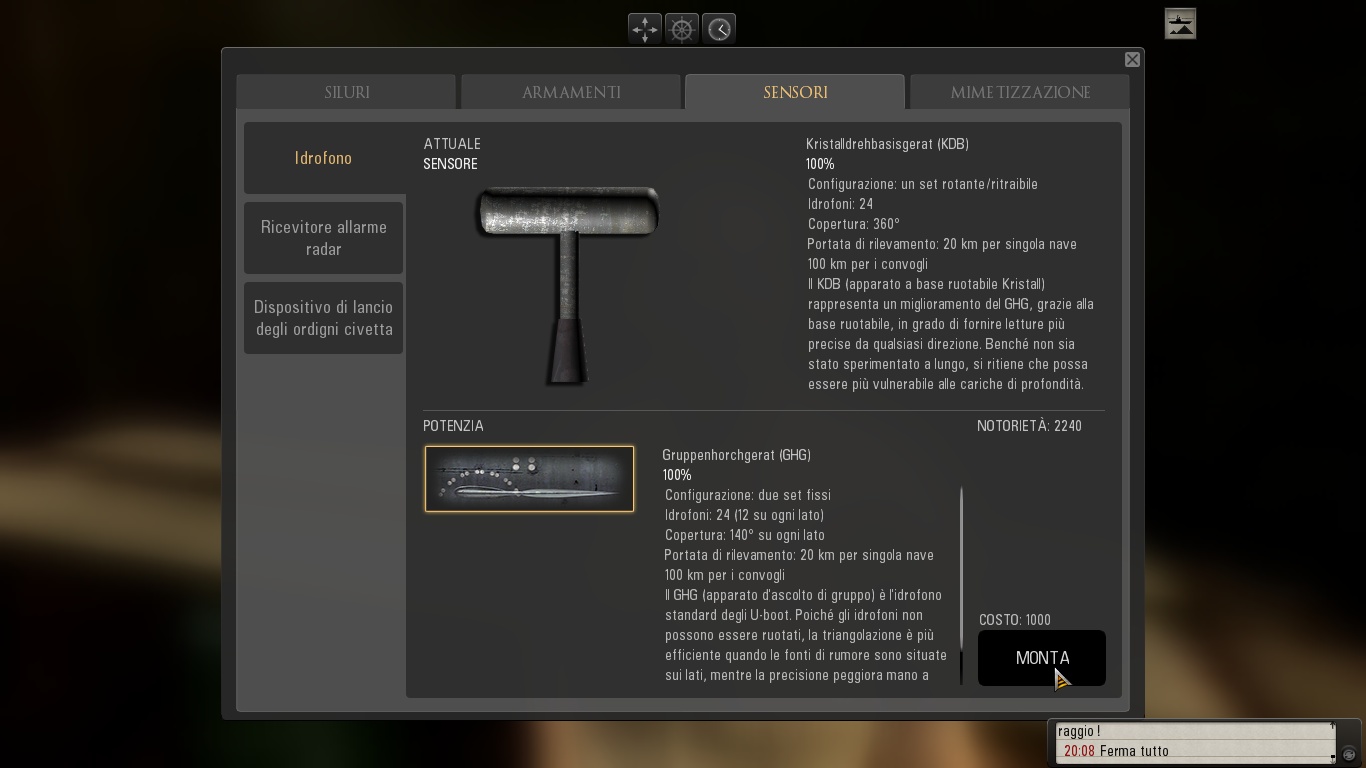Click 'Configurazione: due set fissi' line

748,495
